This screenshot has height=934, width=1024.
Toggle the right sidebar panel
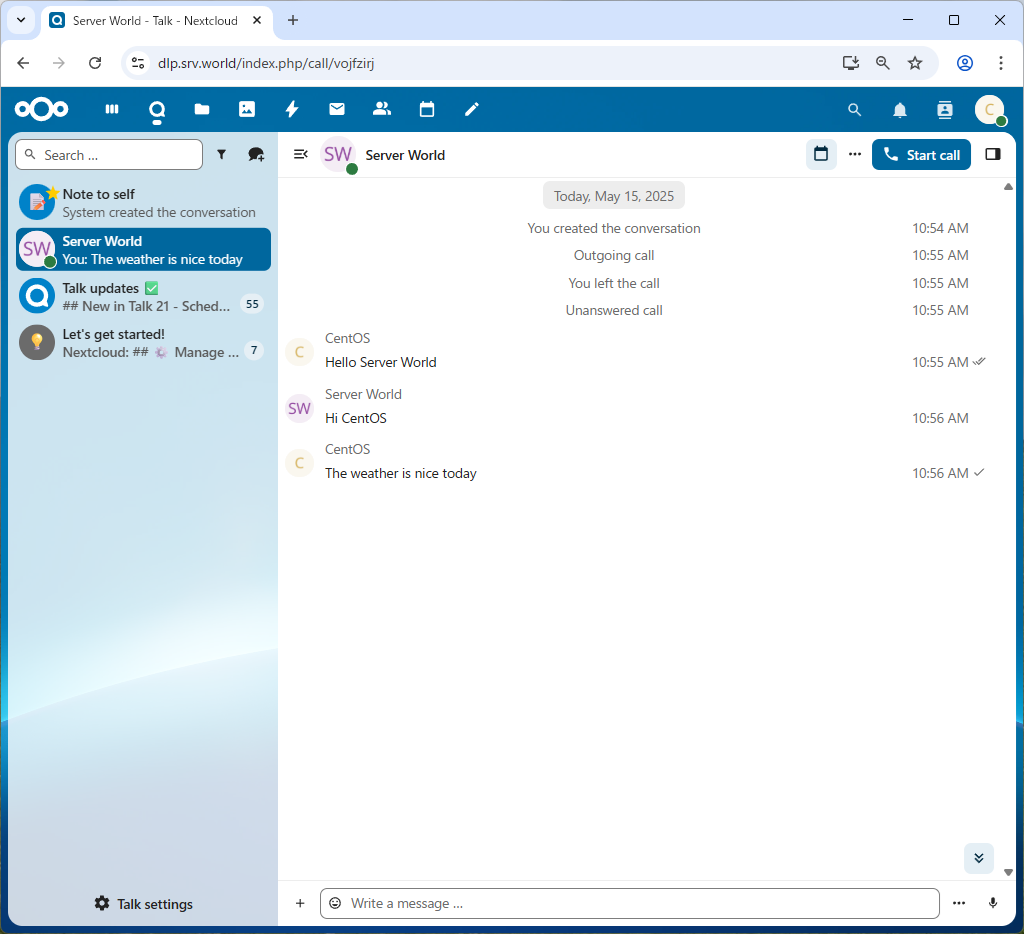coord(993,154)
